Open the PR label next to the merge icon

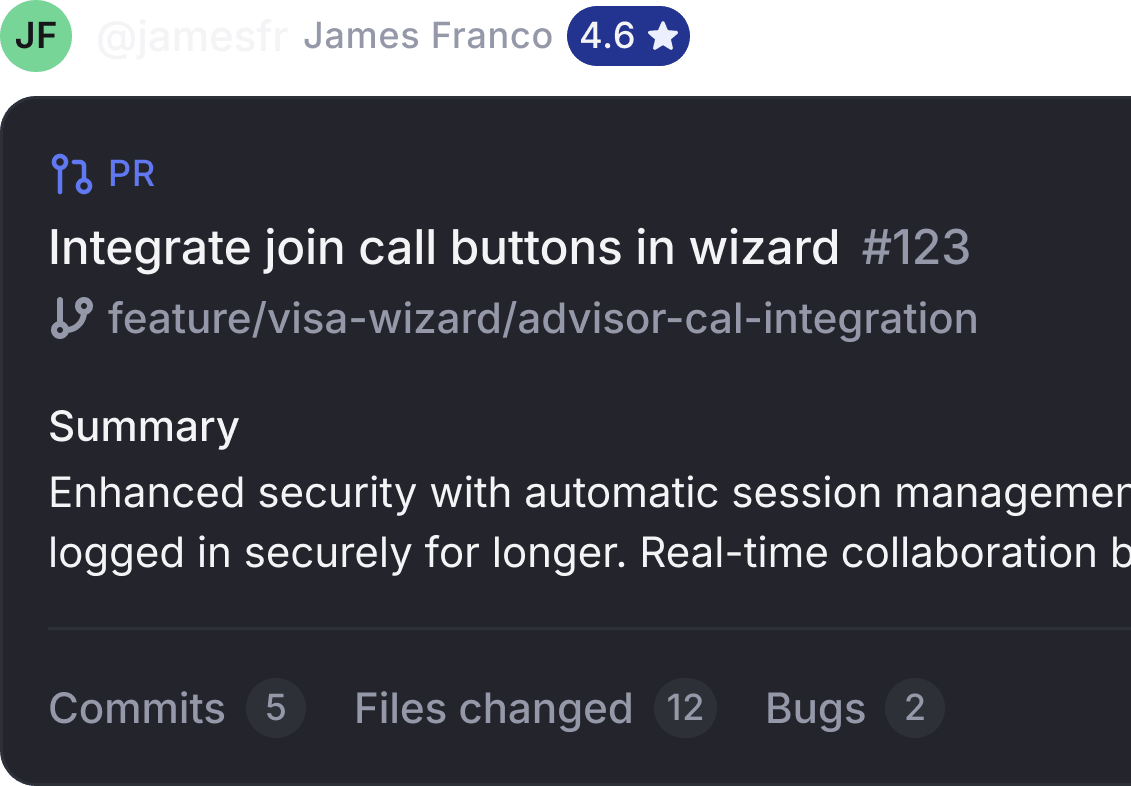click(x=133, y=173)
